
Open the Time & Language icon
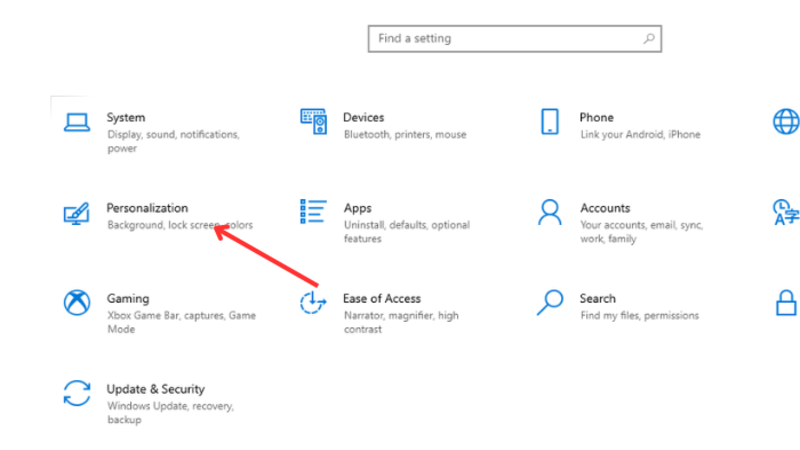click(x=786, y=212)
